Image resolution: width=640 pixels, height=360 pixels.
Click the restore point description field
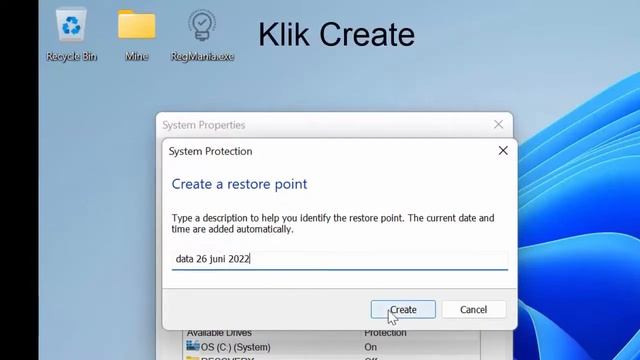(340, 259)
